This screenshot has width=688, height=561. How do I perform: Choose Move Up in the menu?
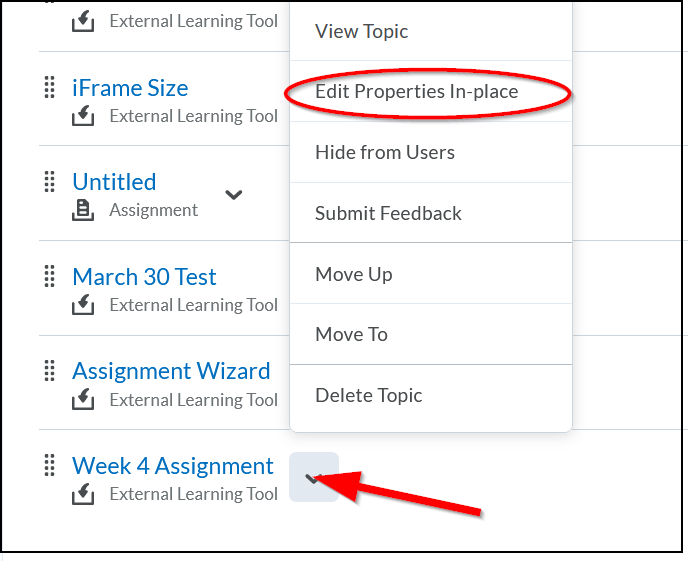pyautogui.click(x=353, y=274)
